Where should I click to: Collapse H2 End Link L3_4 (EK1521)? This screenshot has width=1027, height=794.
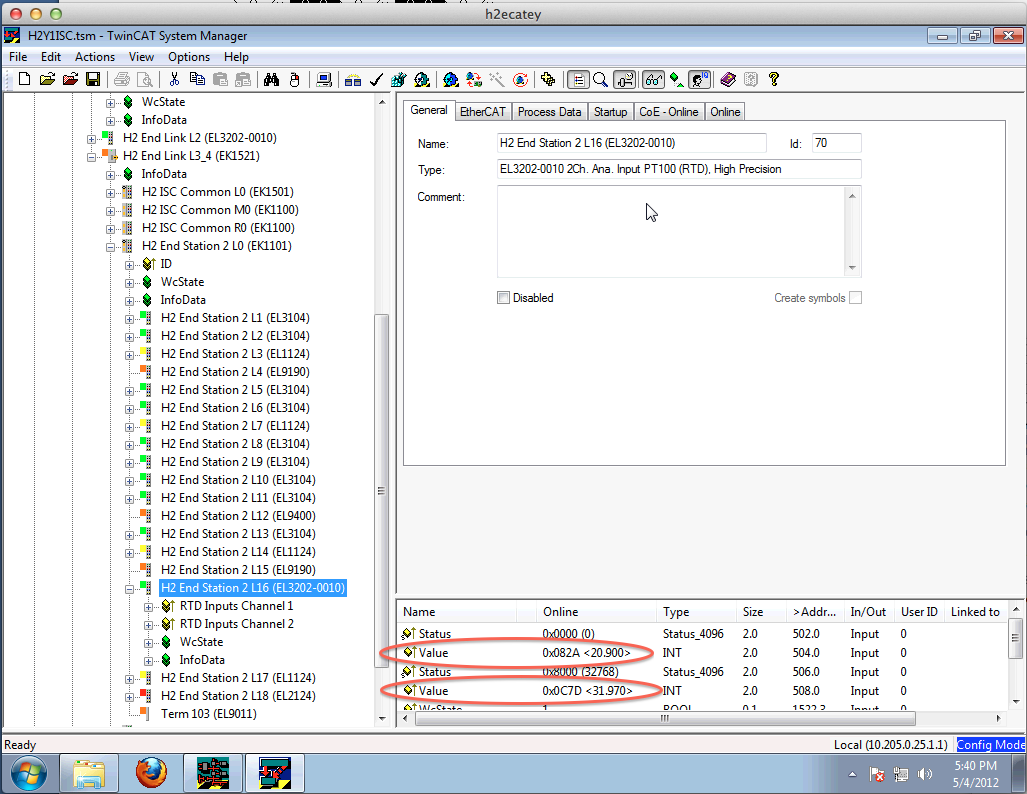pyautogui.click(x=91, y=157)
